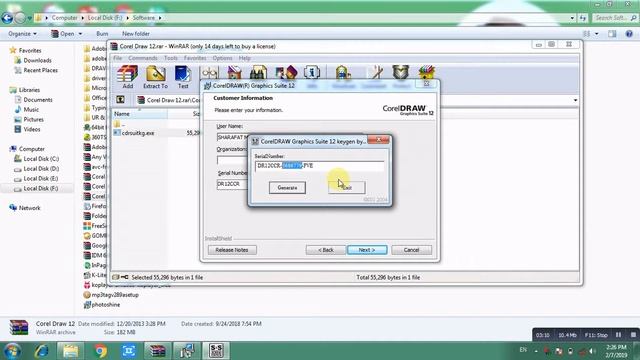640x360 pixels.
Task: Open the Explorer help icon
Action: point(629,34)
